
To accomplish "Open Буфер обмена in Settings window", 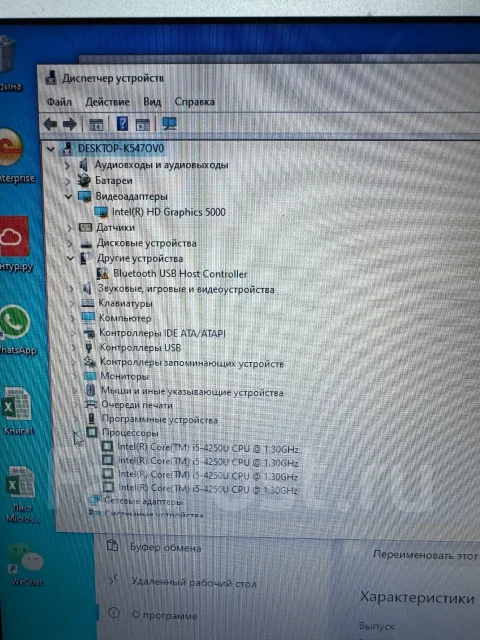I will pos(155,547).
